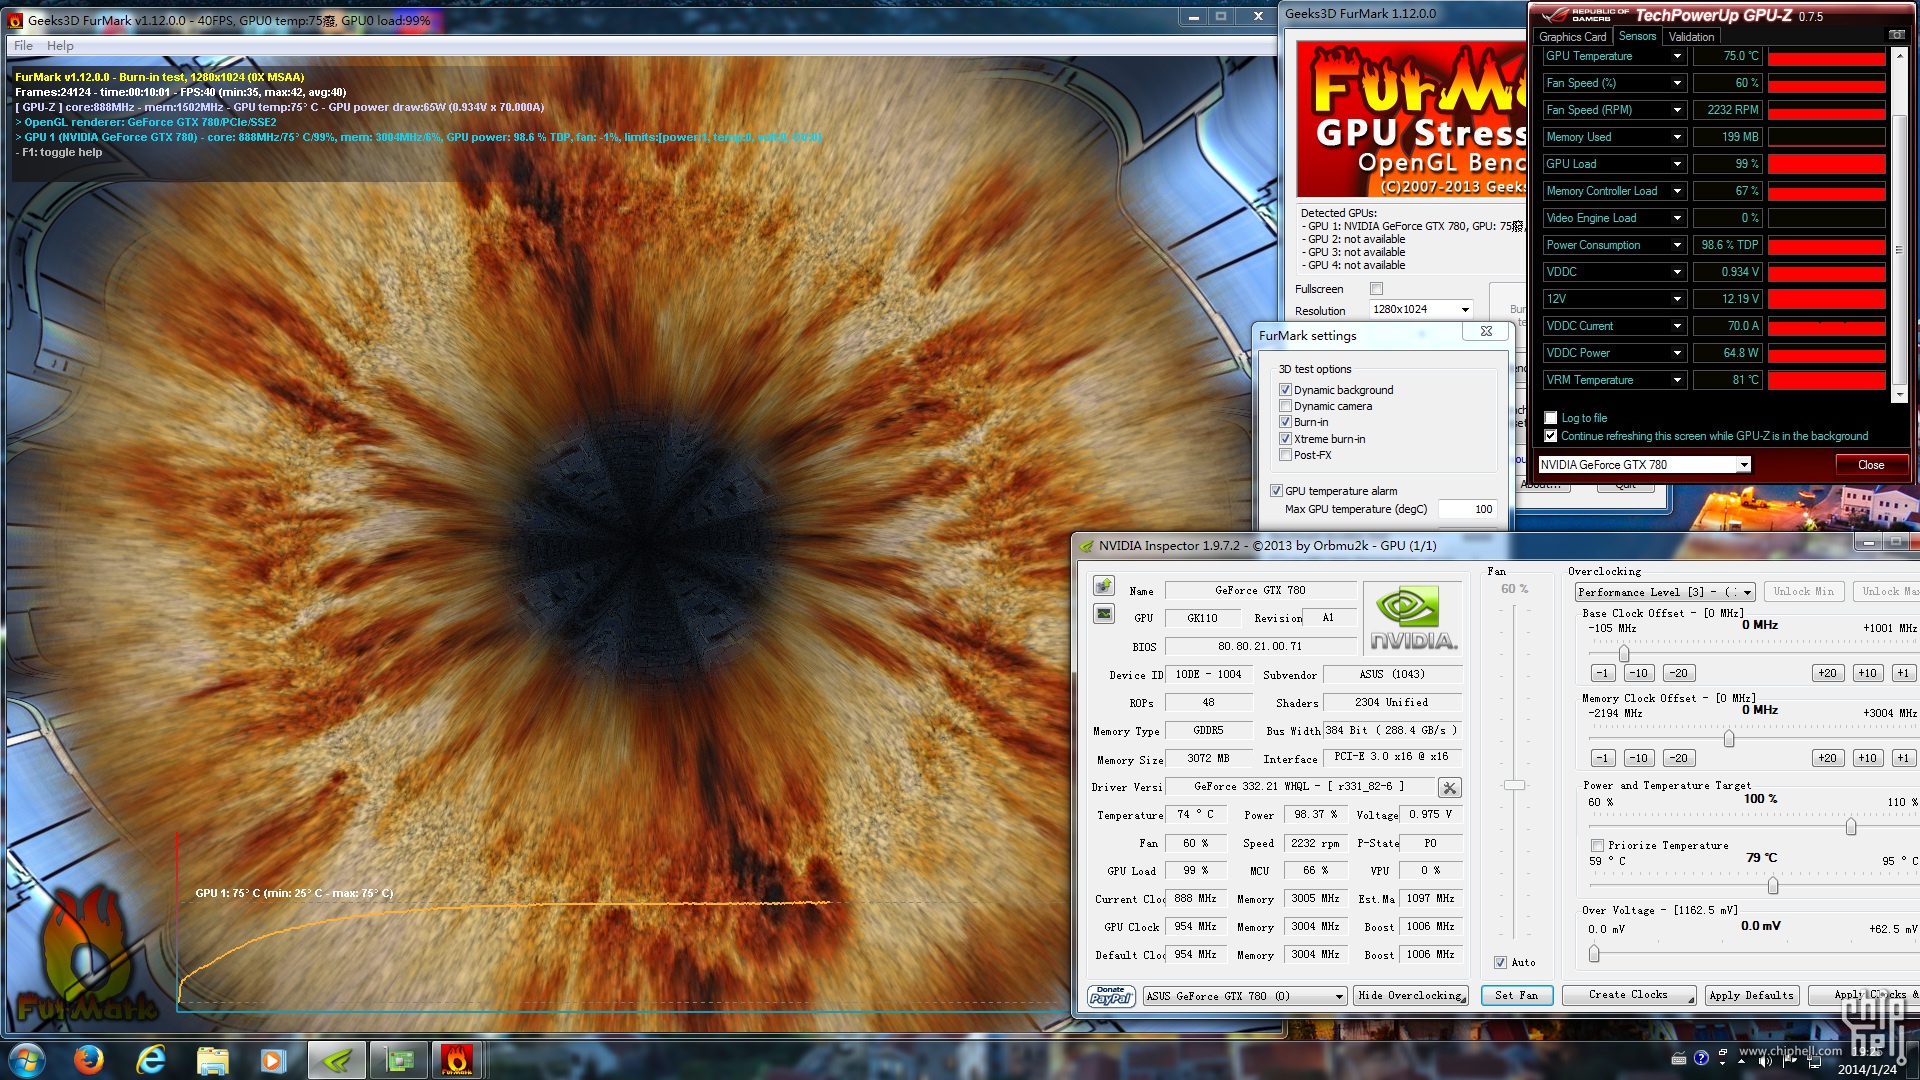Enable the Post-FX checkbox
Screen dimensions: 1920x1080
(1285, 455)
